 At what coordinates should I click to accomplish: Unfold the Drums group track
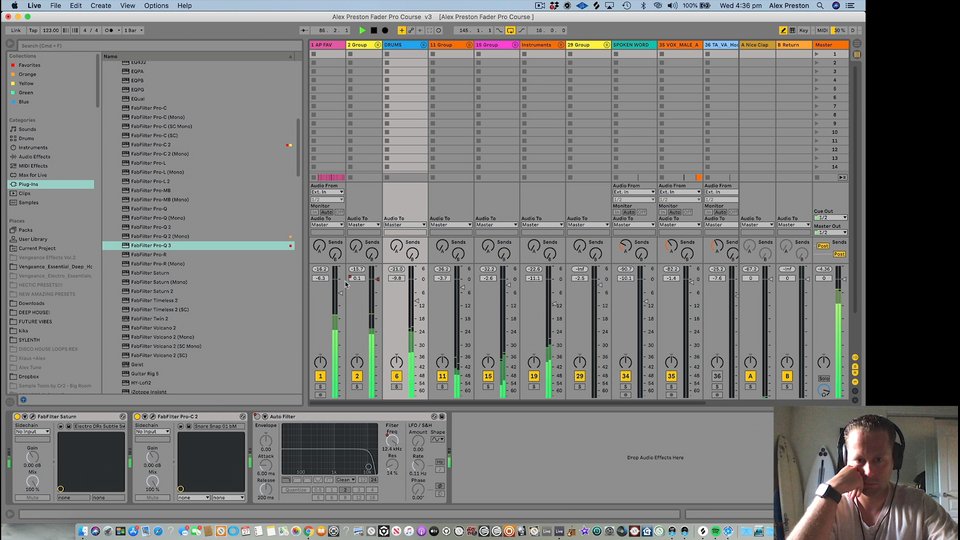pyautogui.click(x=423, y=45)
